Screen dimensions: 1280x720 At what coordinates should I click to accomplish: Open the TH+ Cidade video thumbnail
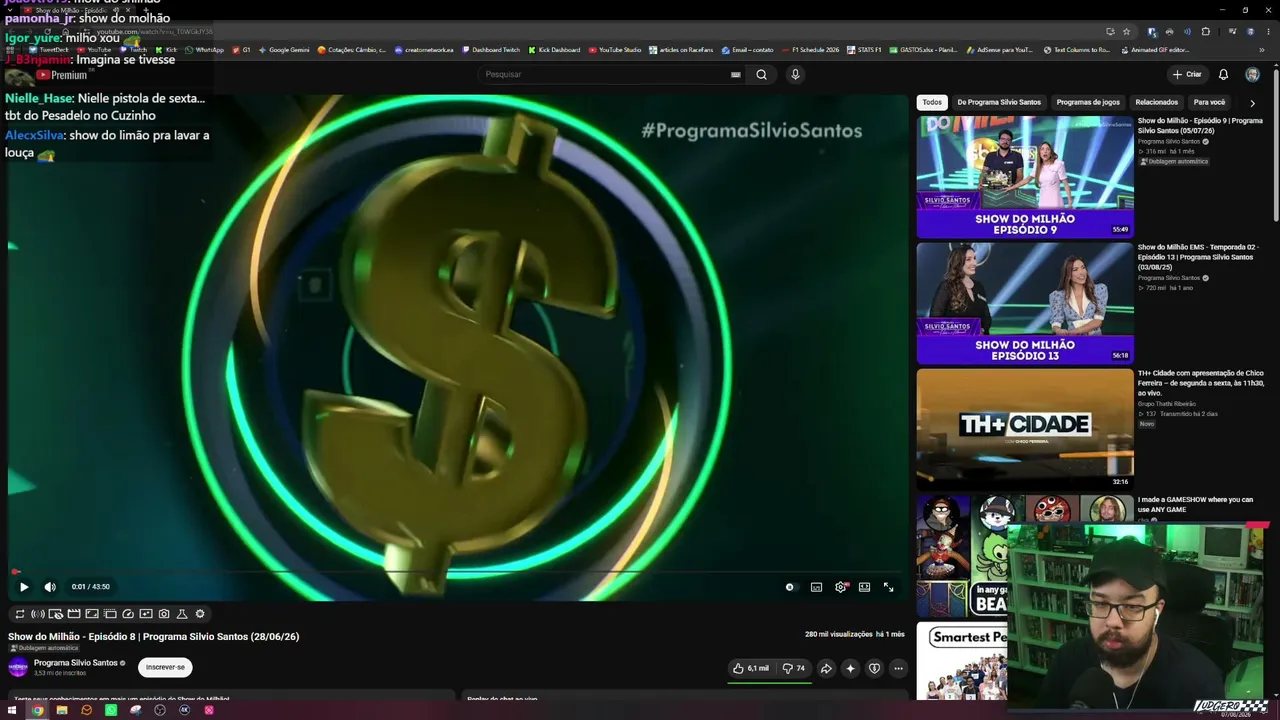(1025, 429)
